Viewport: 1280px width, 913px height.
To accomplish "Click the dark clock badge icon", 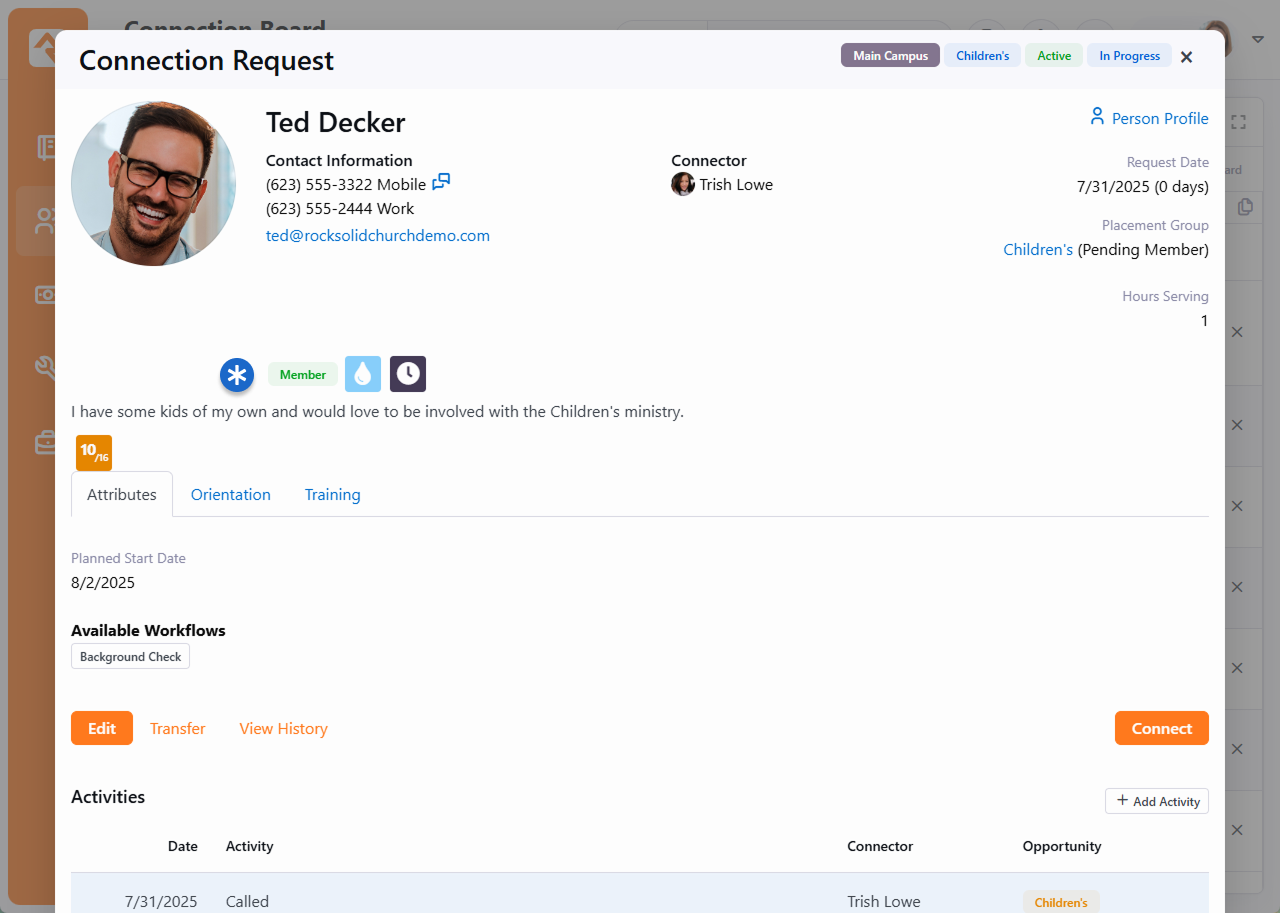I will (408, 374).
